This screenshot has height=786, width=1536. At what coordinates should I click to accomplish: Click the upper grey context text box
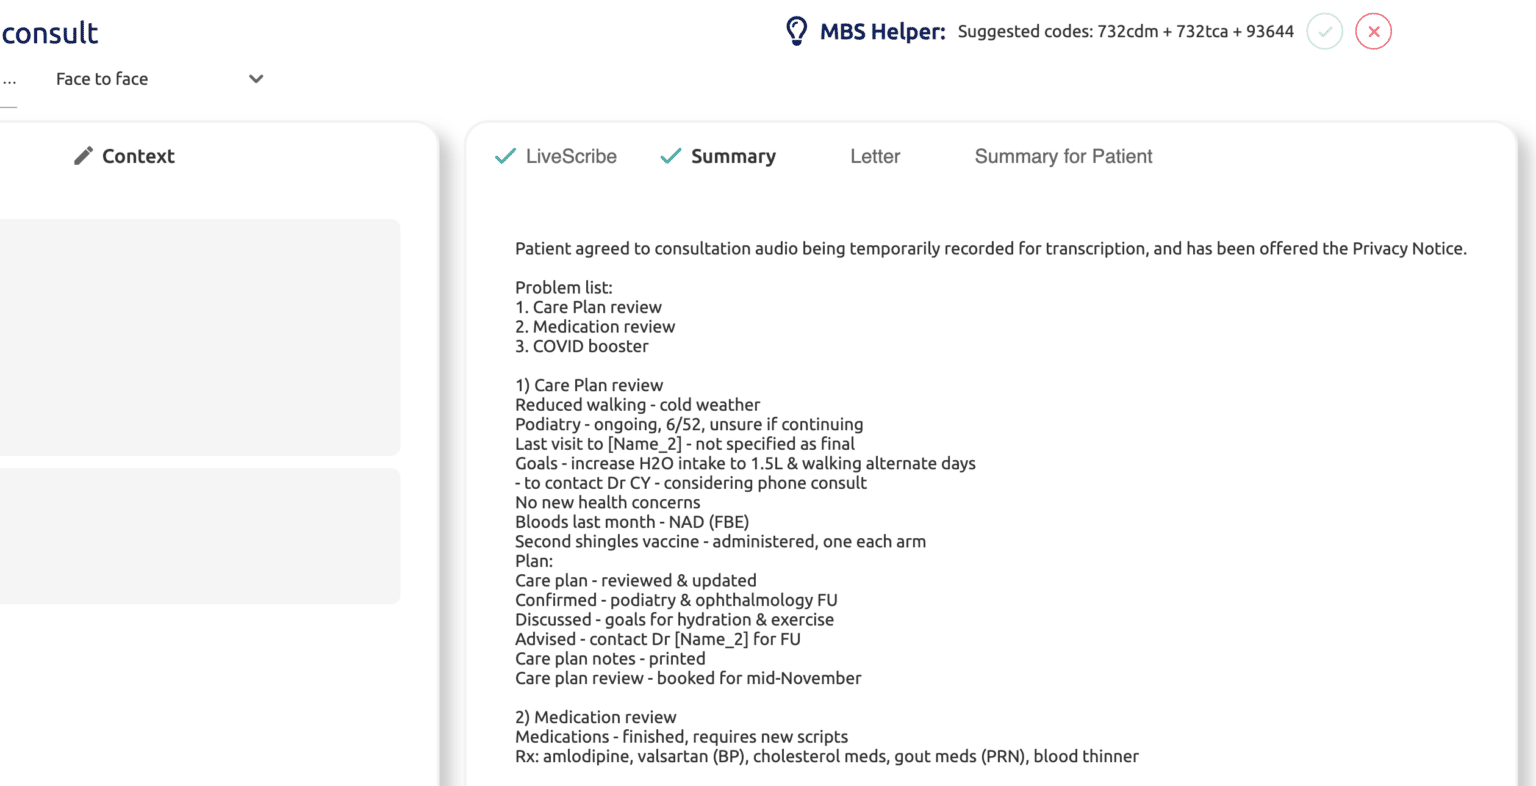pyautogui.click(x=200, y=337)
